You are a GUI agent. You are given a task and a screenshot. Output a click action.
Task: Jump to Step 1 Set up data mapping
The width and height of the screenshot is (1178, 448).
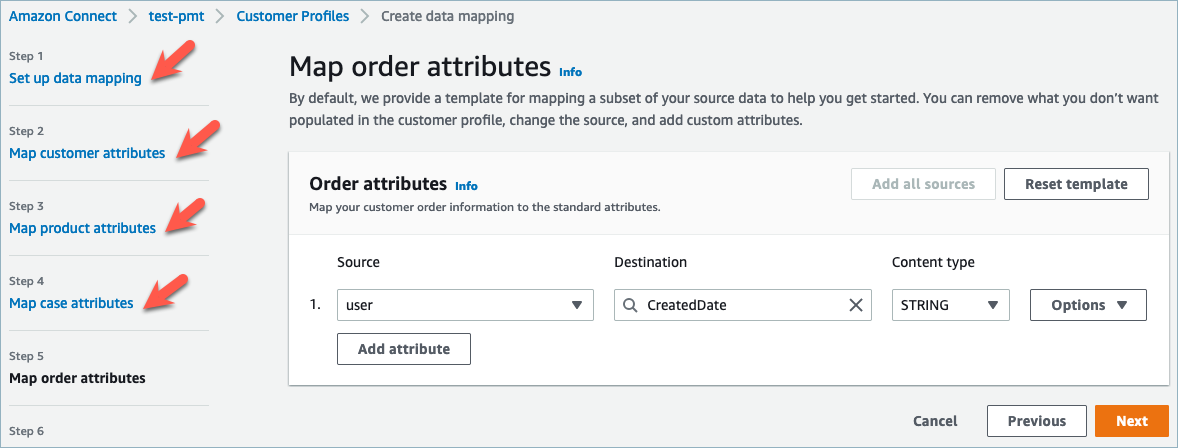click(75, 78)
